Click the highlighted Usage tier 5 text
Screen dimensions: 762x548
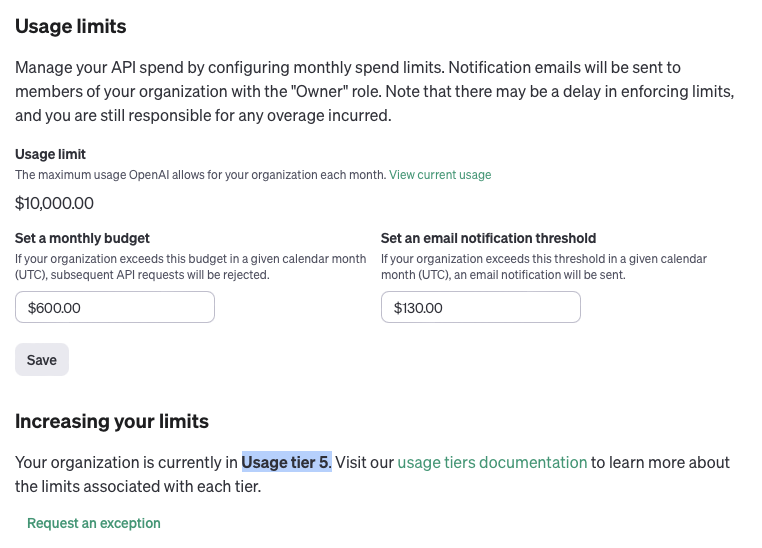point(286,462)
